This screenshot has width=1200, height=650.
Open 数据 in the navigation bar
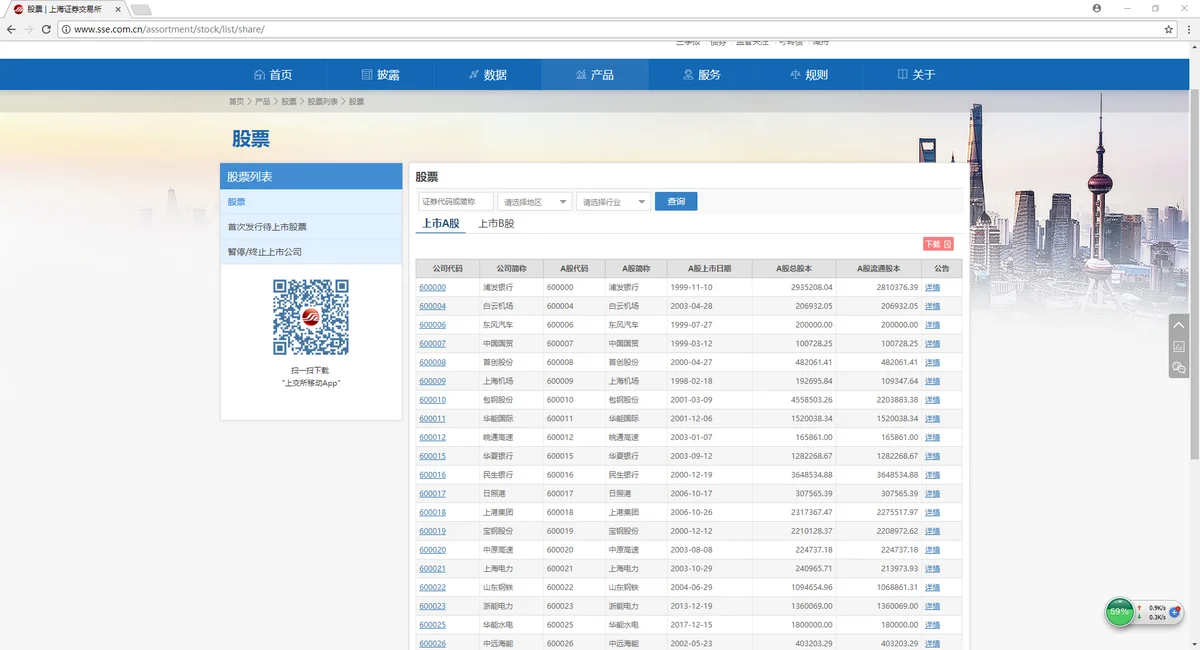click(487, 75)
